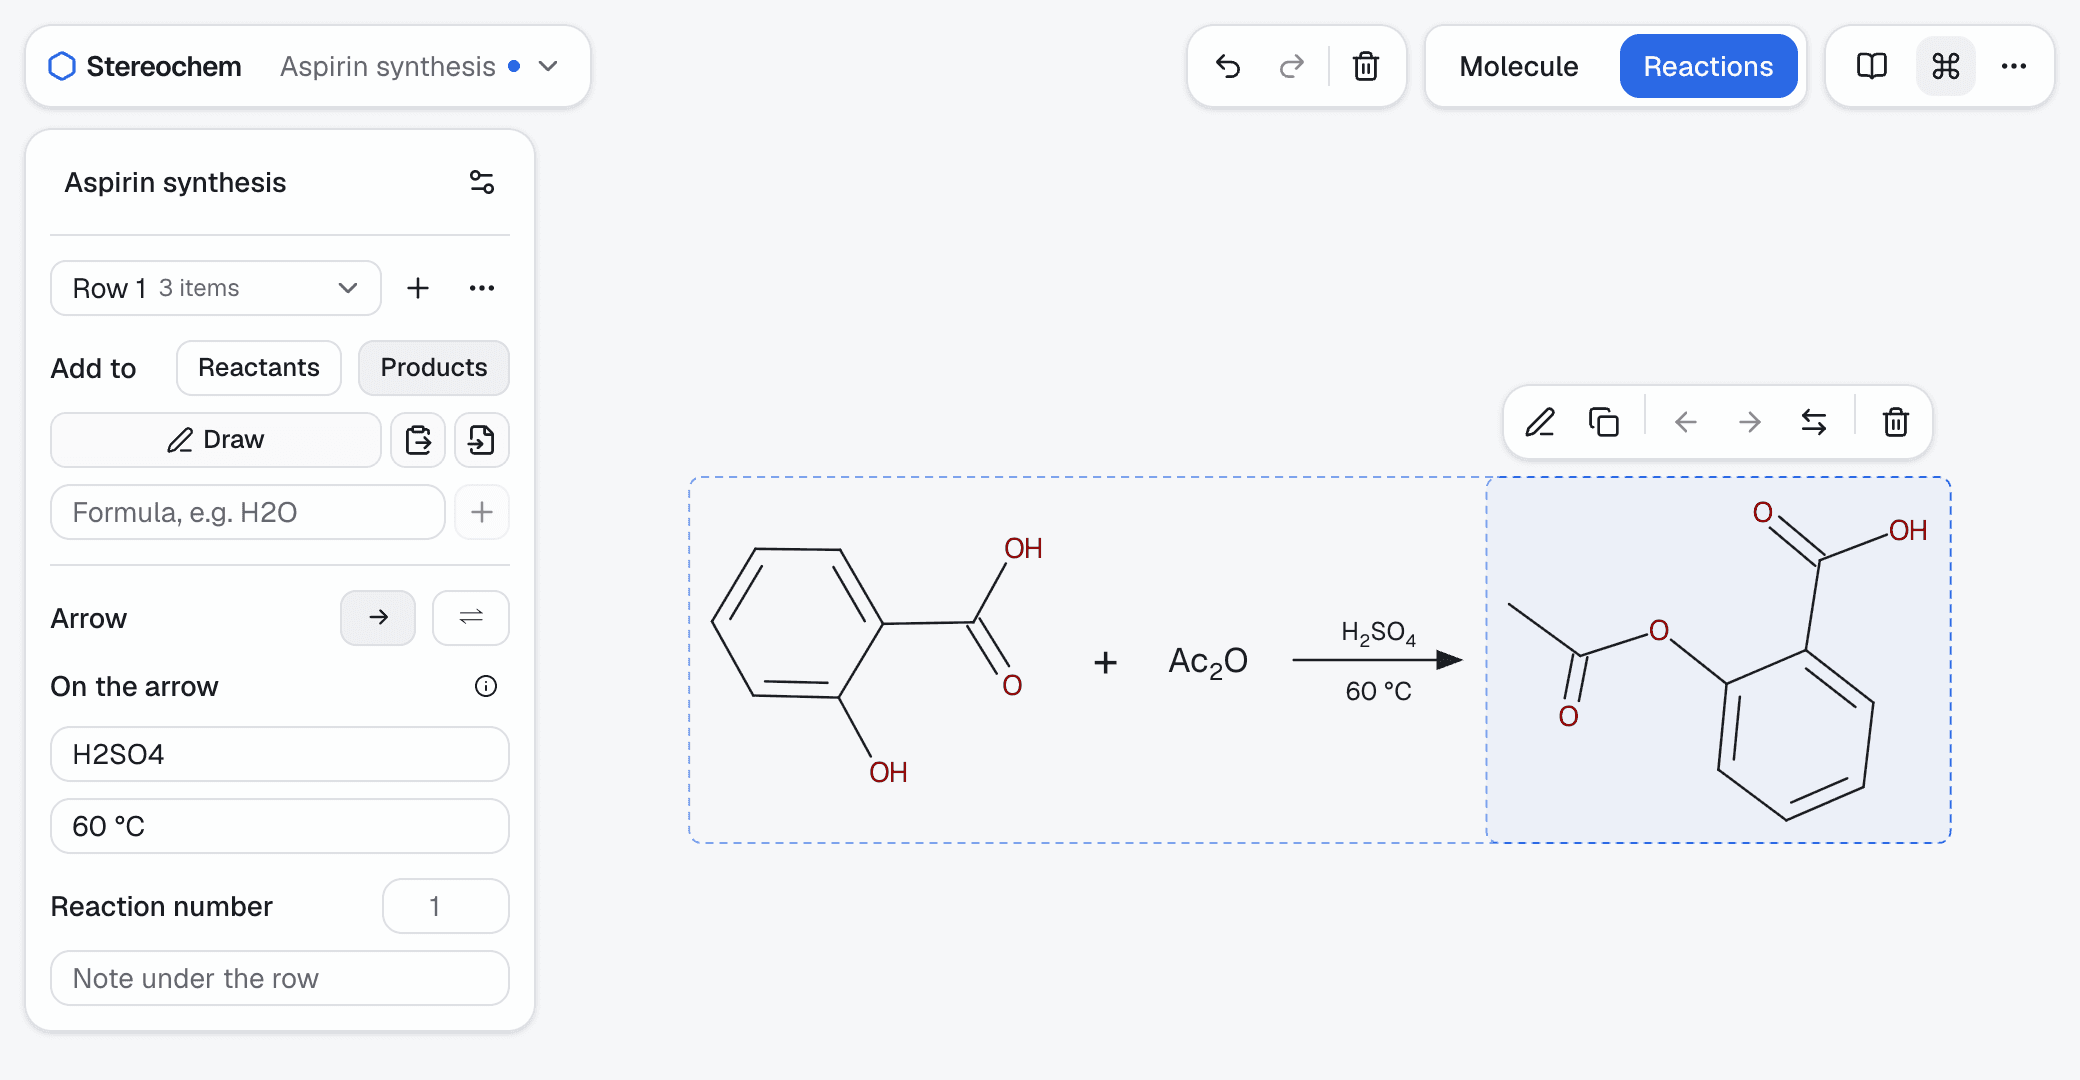Select the equilibrium arrow type
The width and height of the screenshot is (2080, 1080).
coord(471,618)
